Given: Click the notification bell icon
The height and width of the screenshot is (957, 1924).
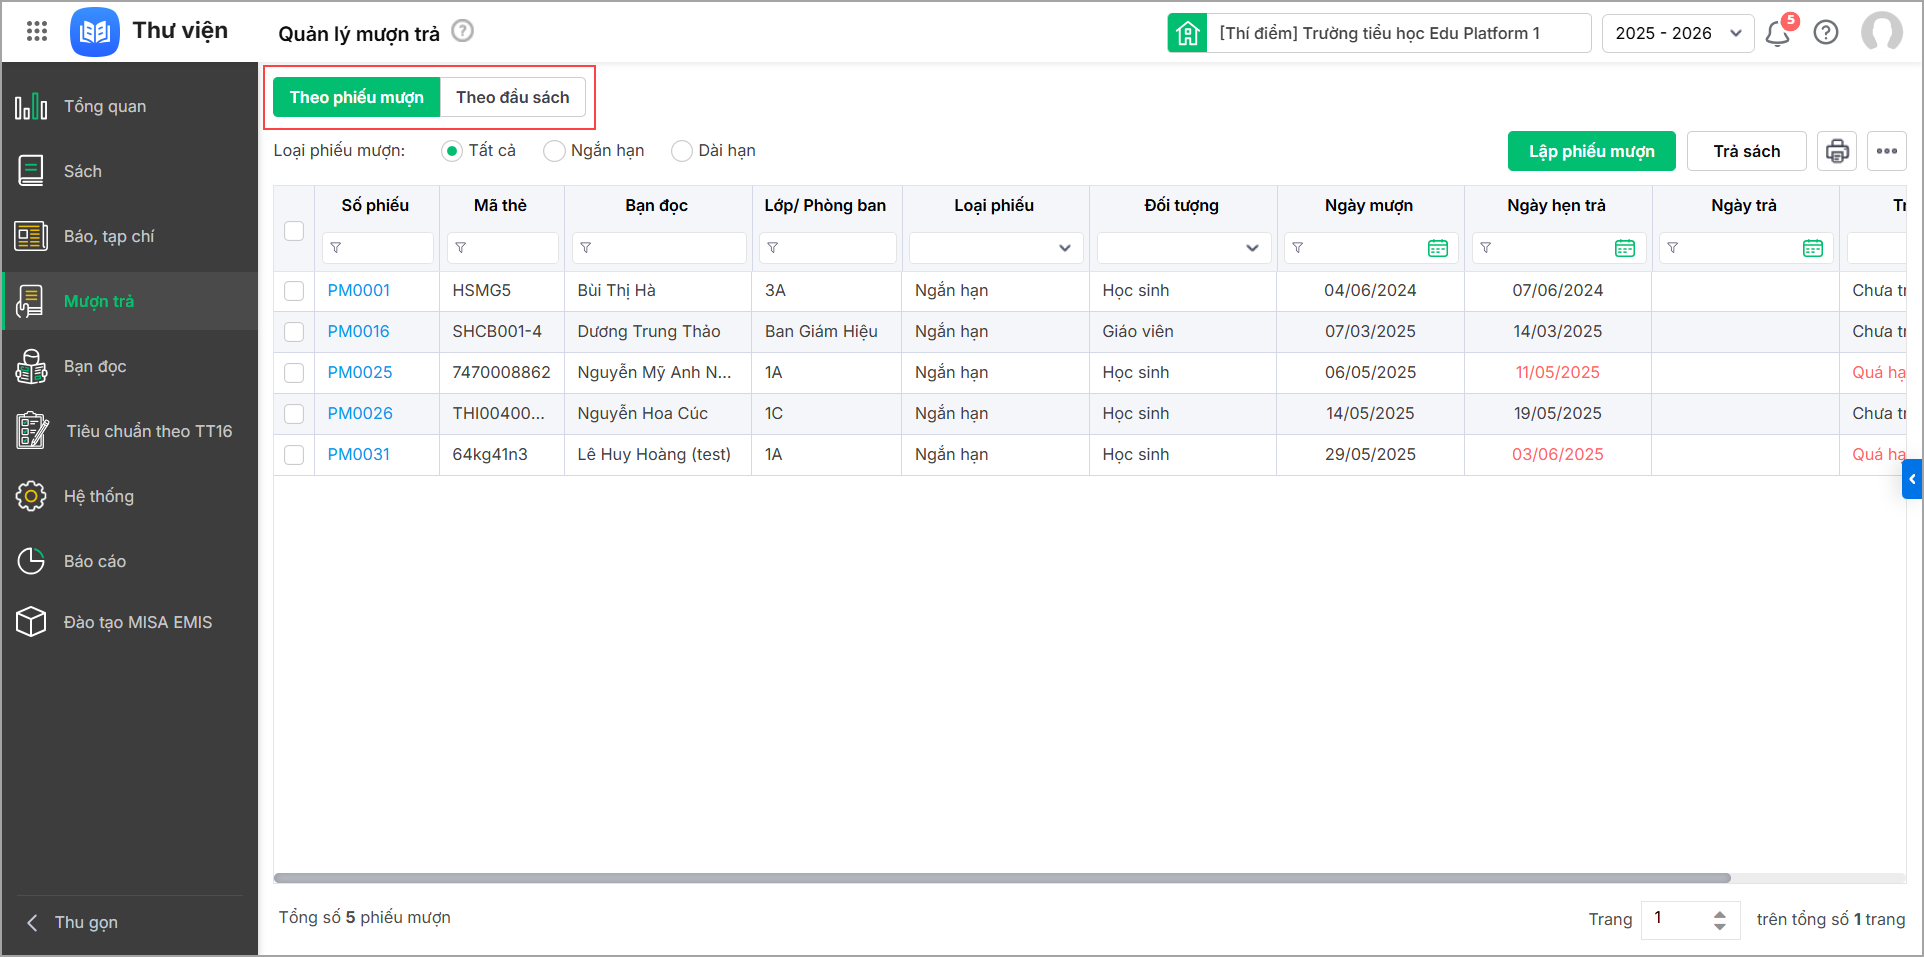Looking at the screenshot, I should 1777,34.
